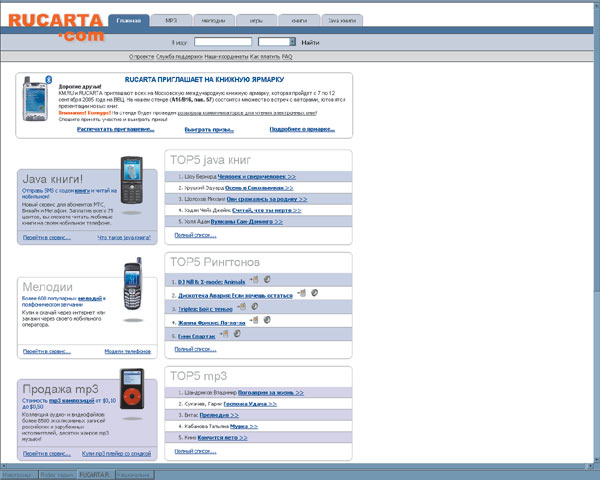Open the FAQ link
Viewport: 600px width, 480px height.
click(287, 57)
